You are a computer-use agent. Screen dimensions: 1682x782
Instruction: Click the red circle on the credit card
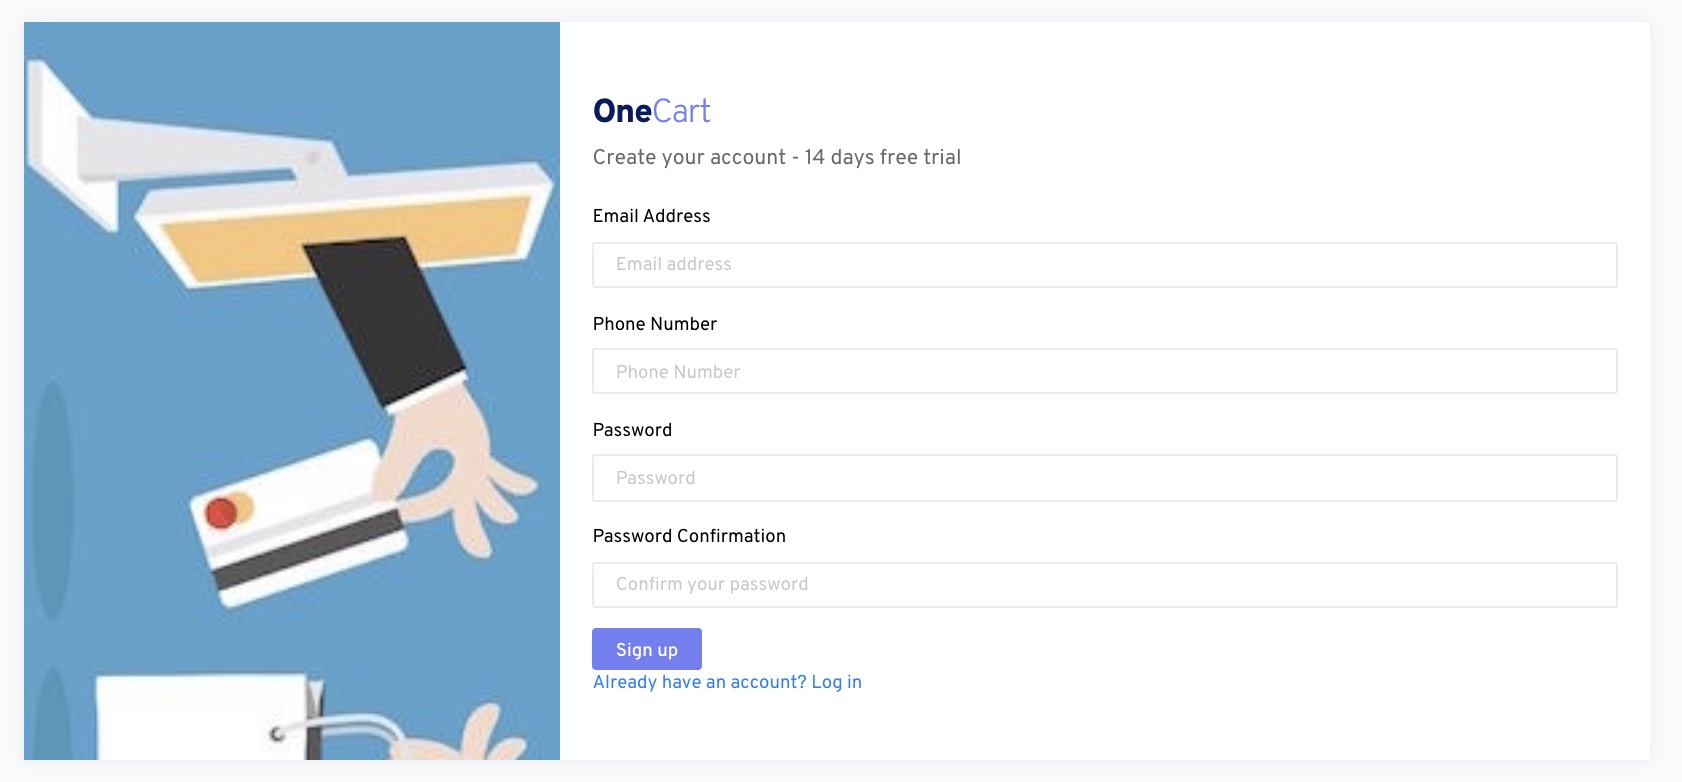(221, 514)
